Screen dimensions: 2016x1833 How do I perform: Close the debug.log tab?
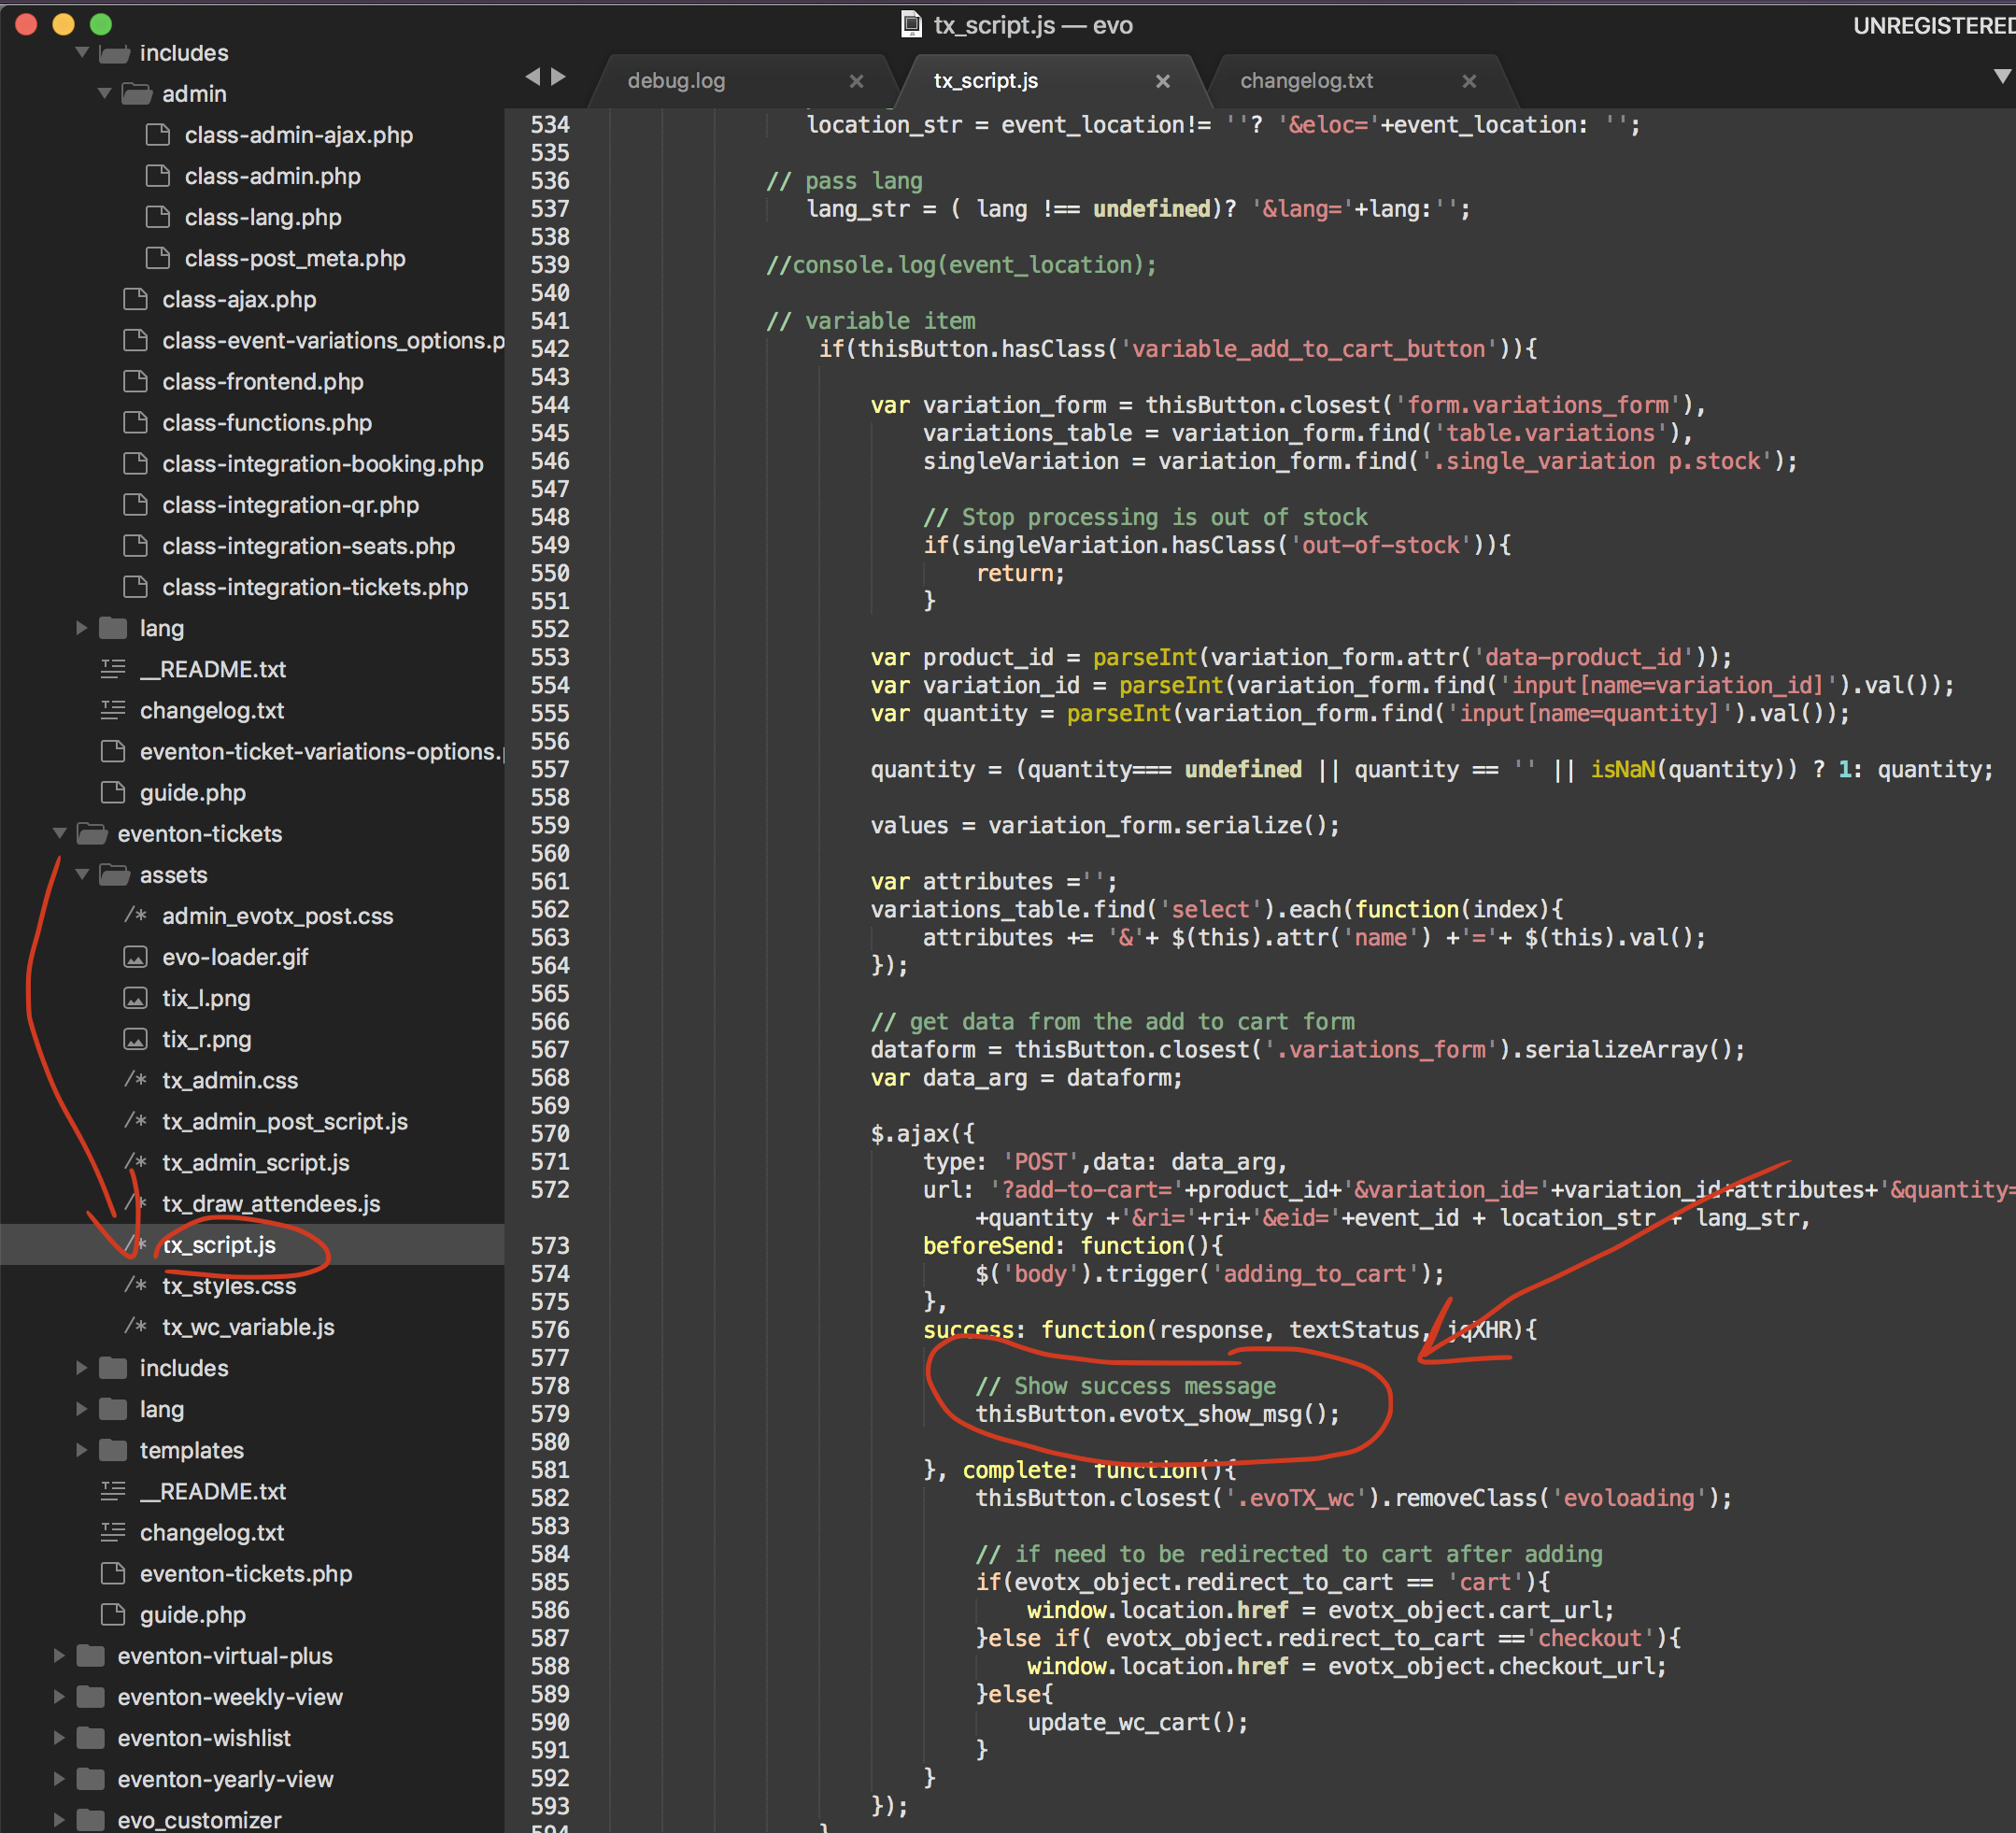point(856,81)
